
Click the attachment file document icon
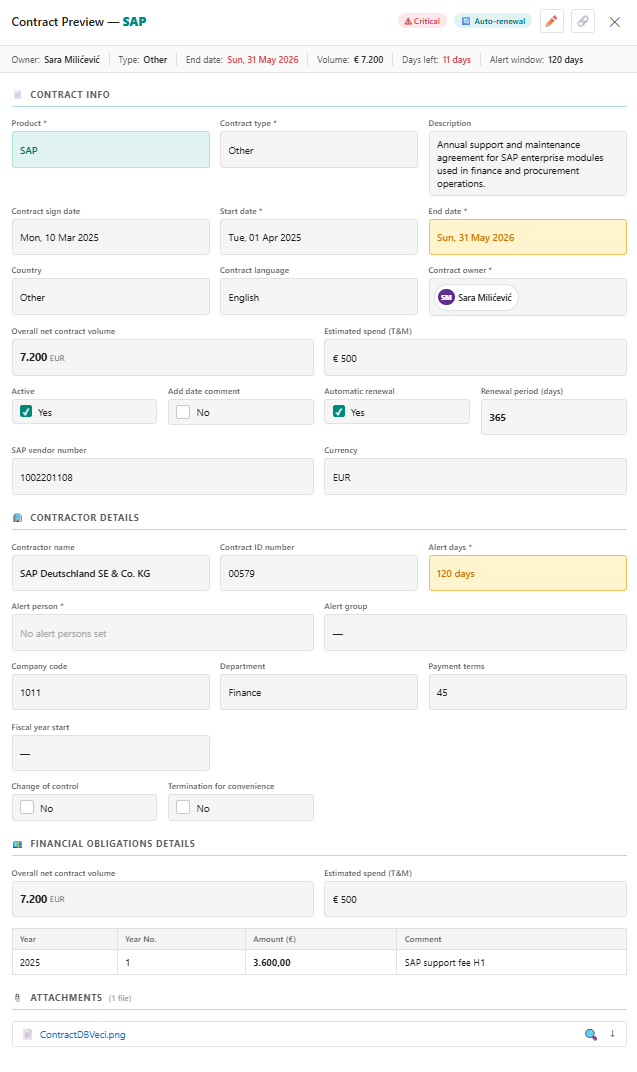27,1034
